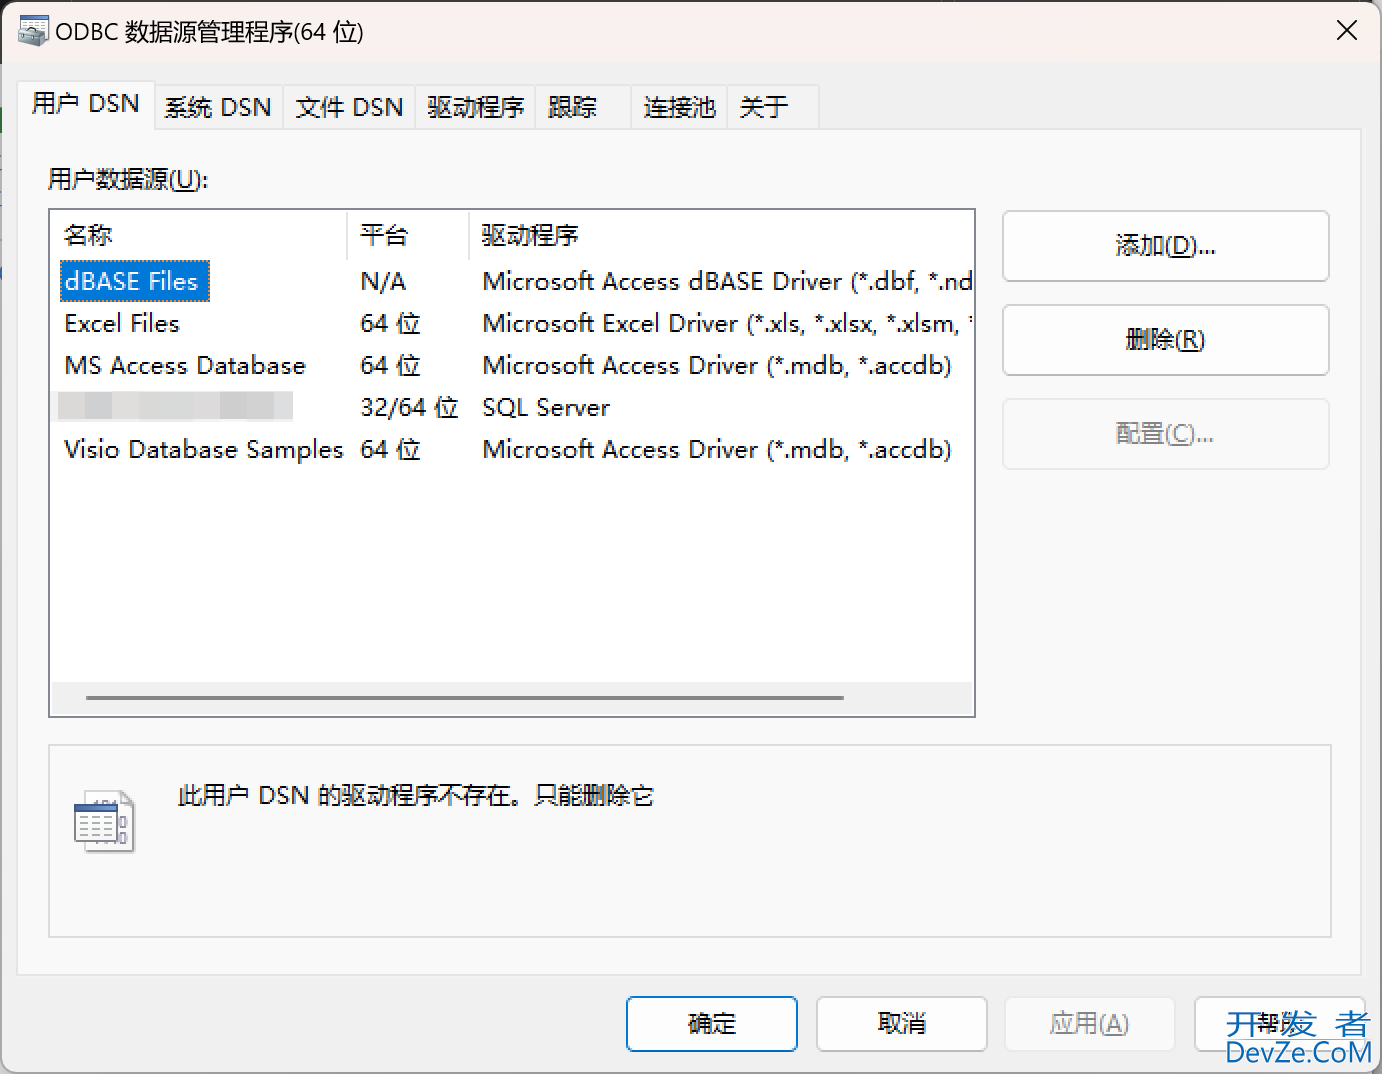Select the dBASE Files data source
Image resolution: width=1382 pixels, height=1074 pixels.
click(x=134, y=282)
